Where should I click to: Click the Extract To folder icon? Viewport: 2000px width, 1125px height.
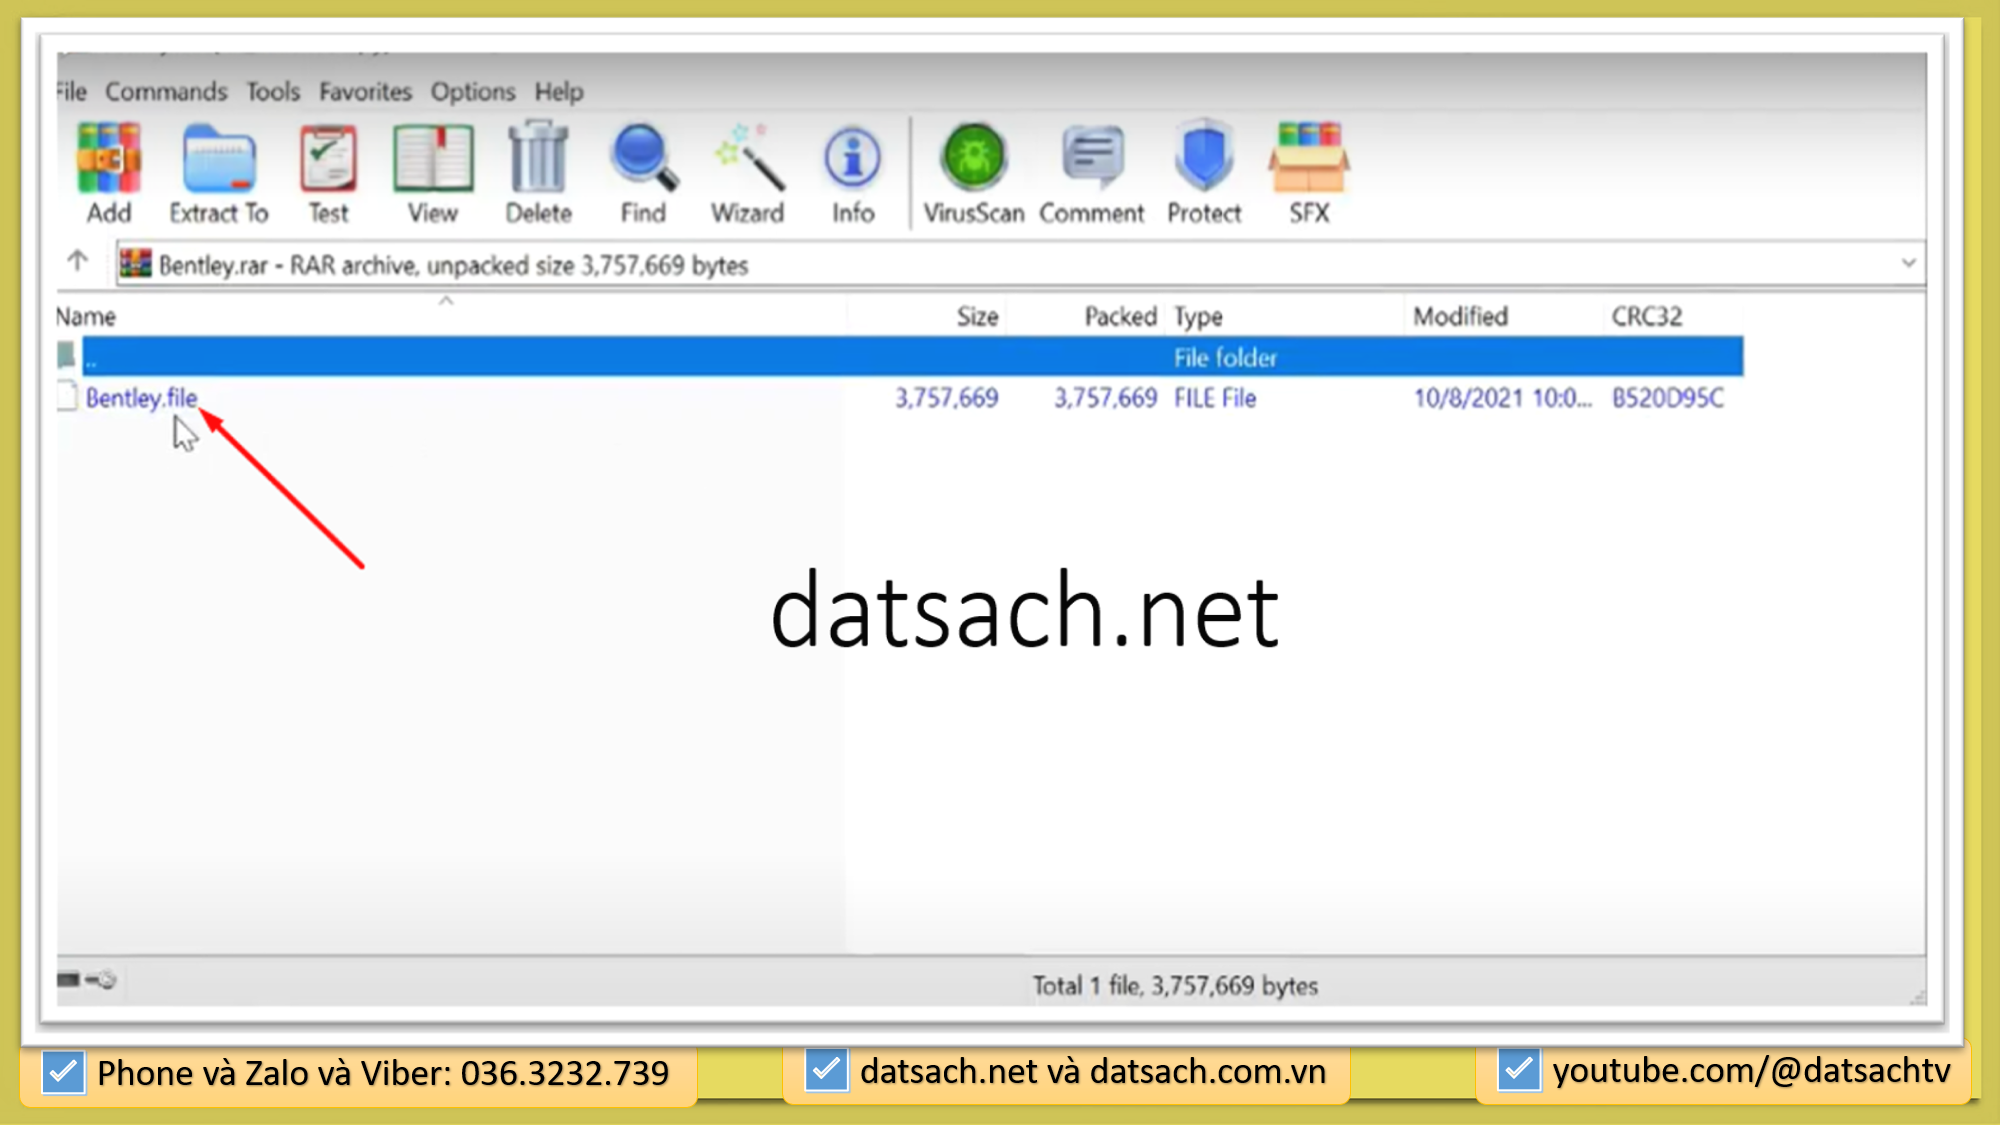pyautogui.click(x=219, y=158)
